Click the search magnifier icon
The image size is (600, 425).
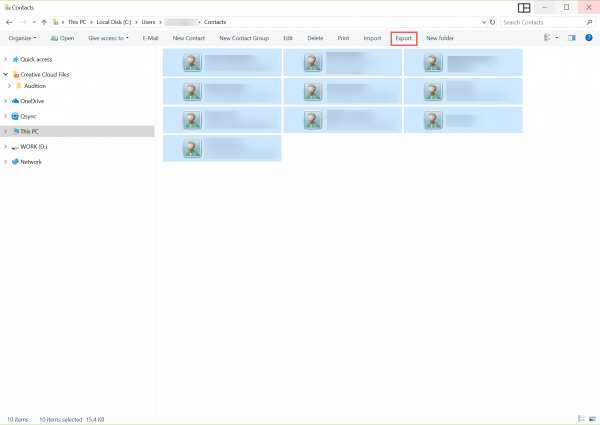click(589, 22)
